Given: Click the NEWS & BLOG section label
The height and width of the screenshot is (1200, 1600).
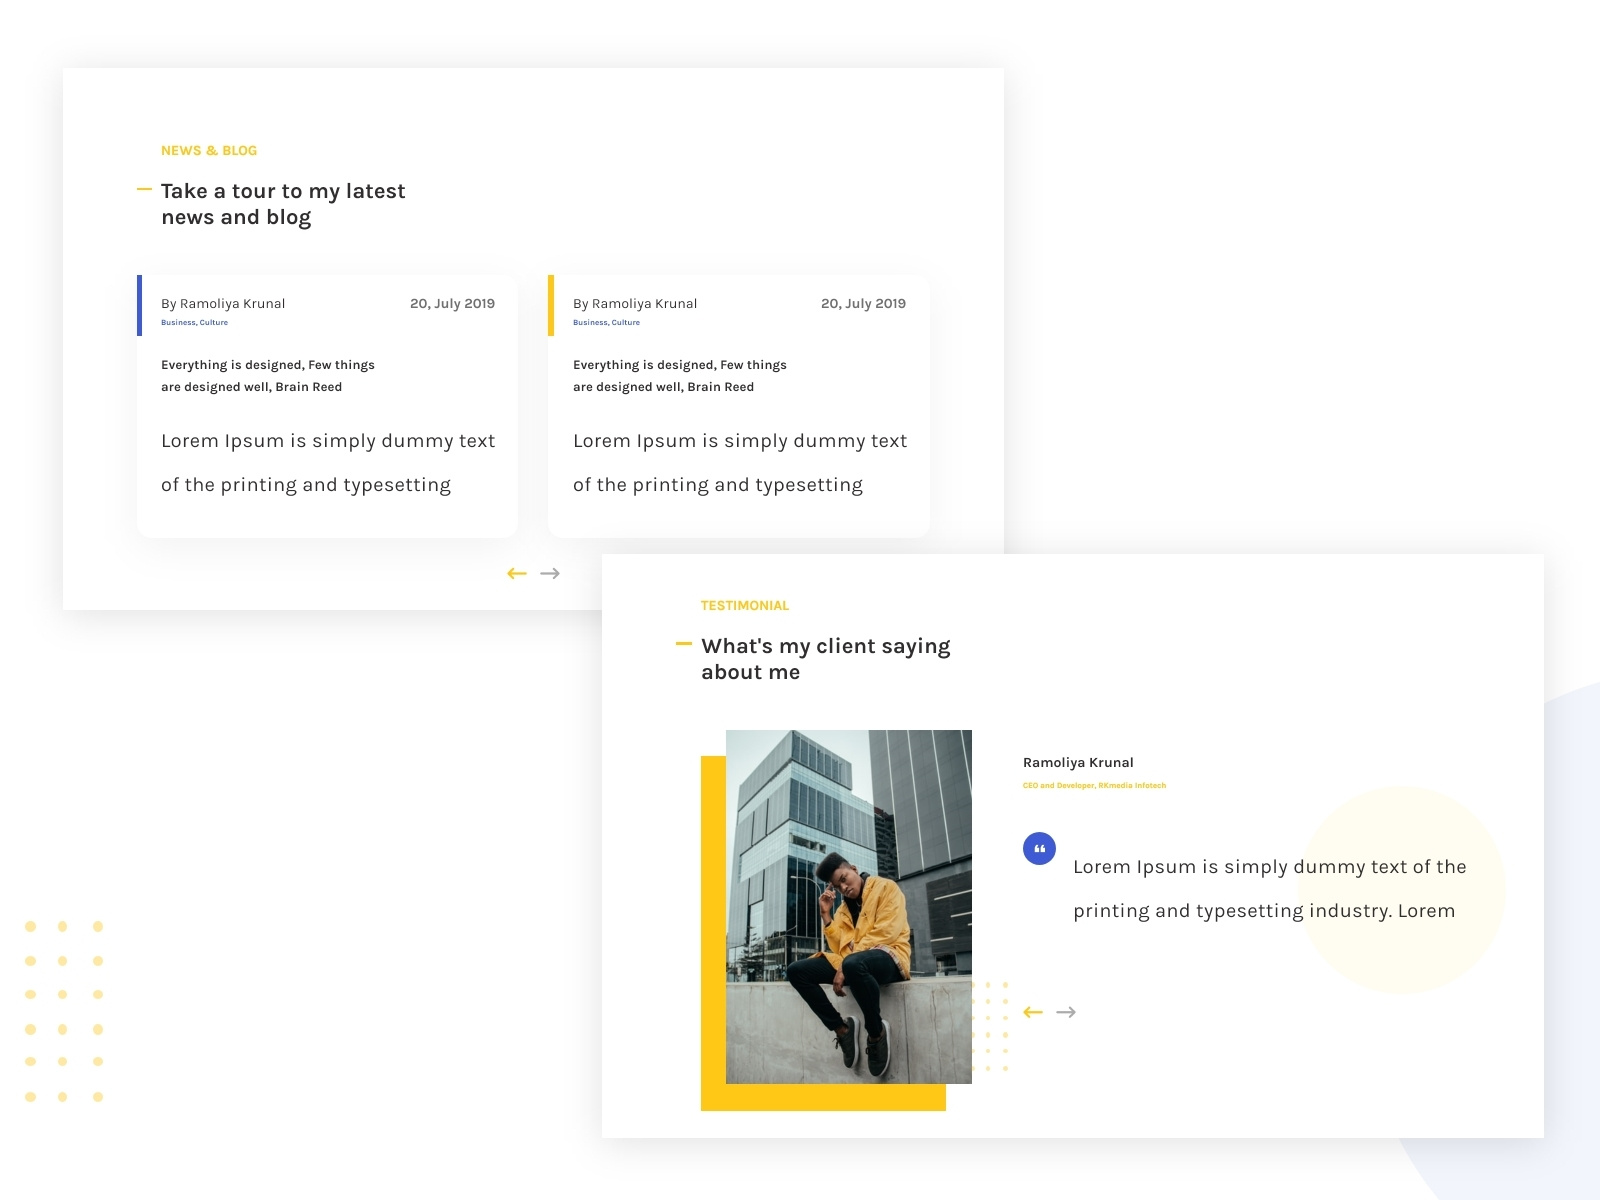Looking at the screenshot, I should [x=209, y=150].
